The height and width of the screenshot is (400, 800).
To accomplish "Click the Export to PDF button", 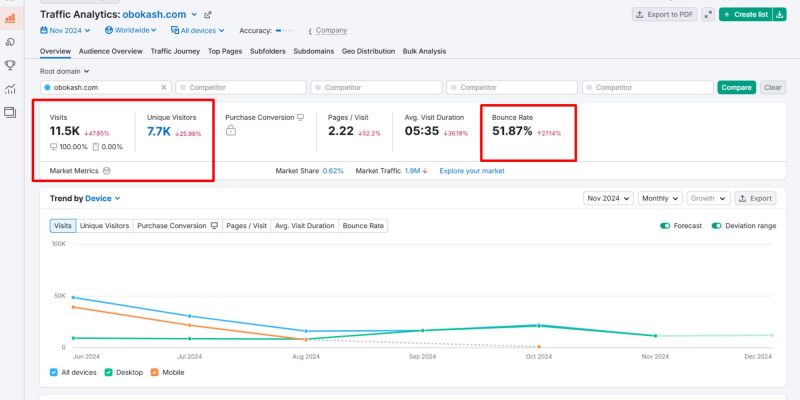I will 665,14.
